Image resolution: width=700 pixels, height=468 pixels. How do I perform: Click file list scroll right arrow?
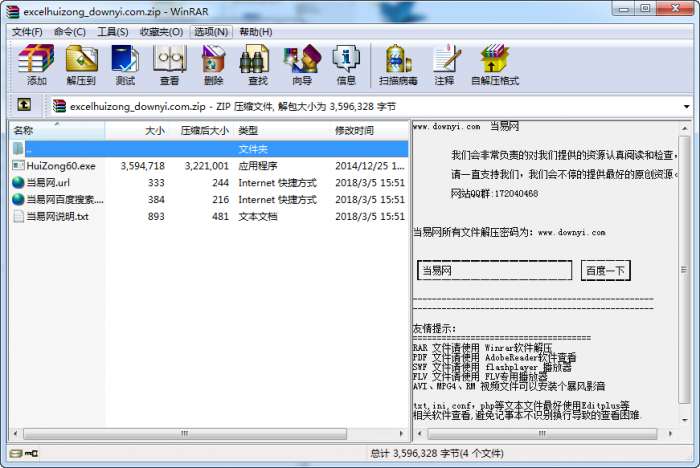click(x=401, y=434)
